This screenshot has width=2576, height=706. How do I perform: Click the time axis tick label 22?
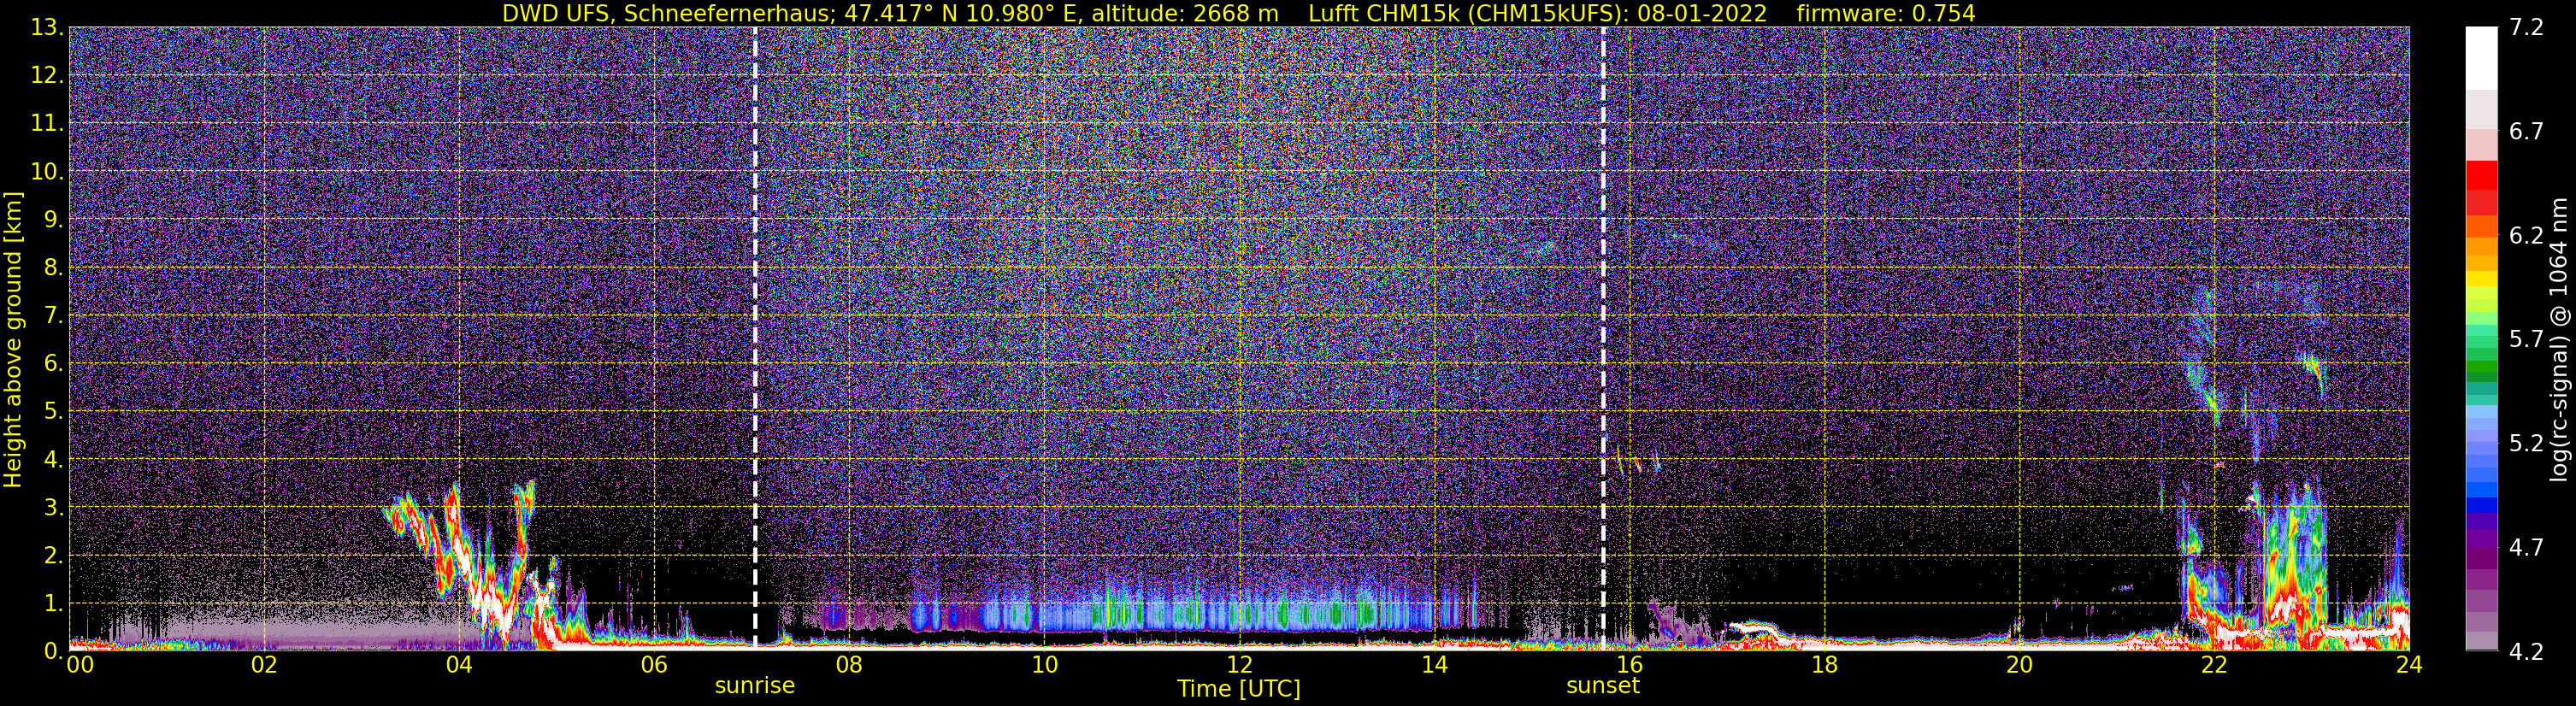[2214, 666]
